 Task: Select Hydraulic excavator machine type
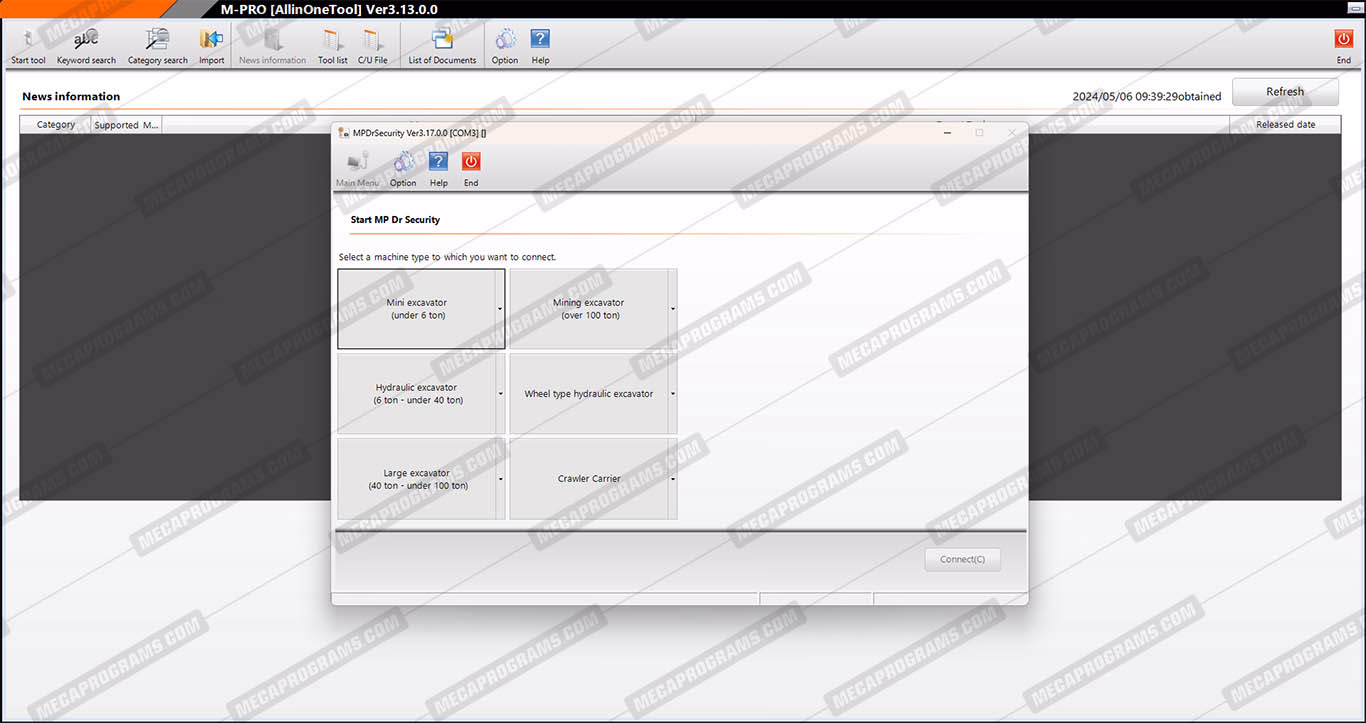tap(417, 394)
